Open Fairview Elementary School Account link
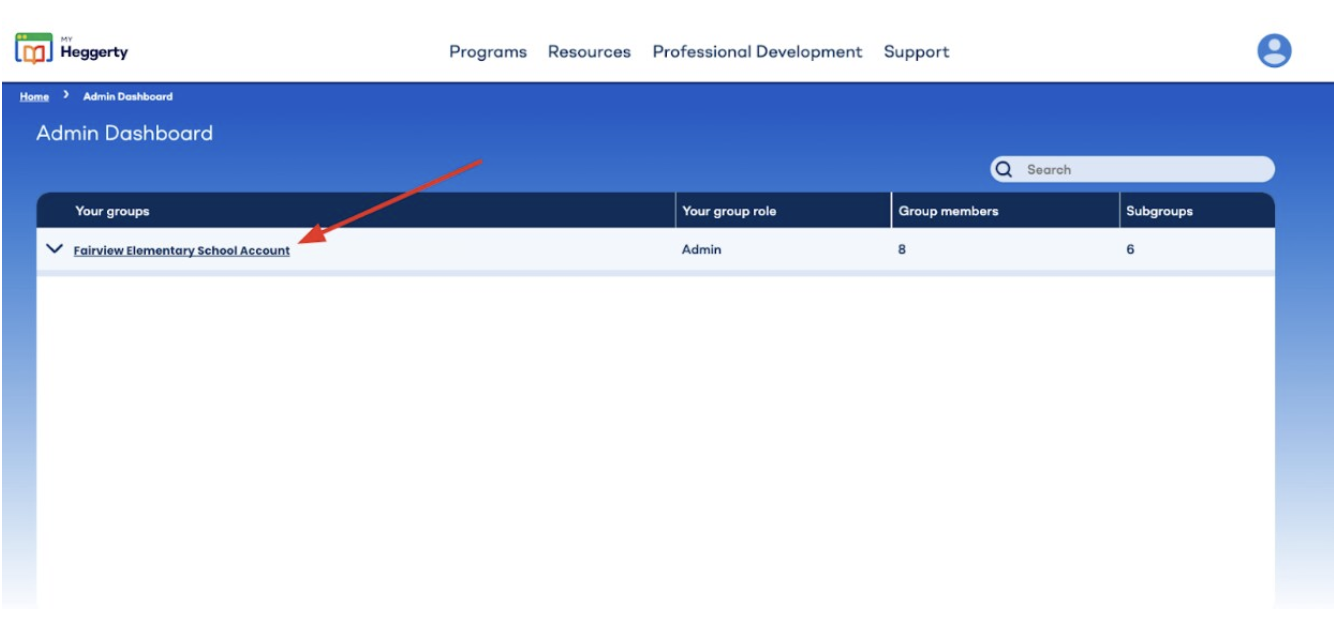Image resolution: width=1334 pixels, height=634 pixels. click(181, 251)
